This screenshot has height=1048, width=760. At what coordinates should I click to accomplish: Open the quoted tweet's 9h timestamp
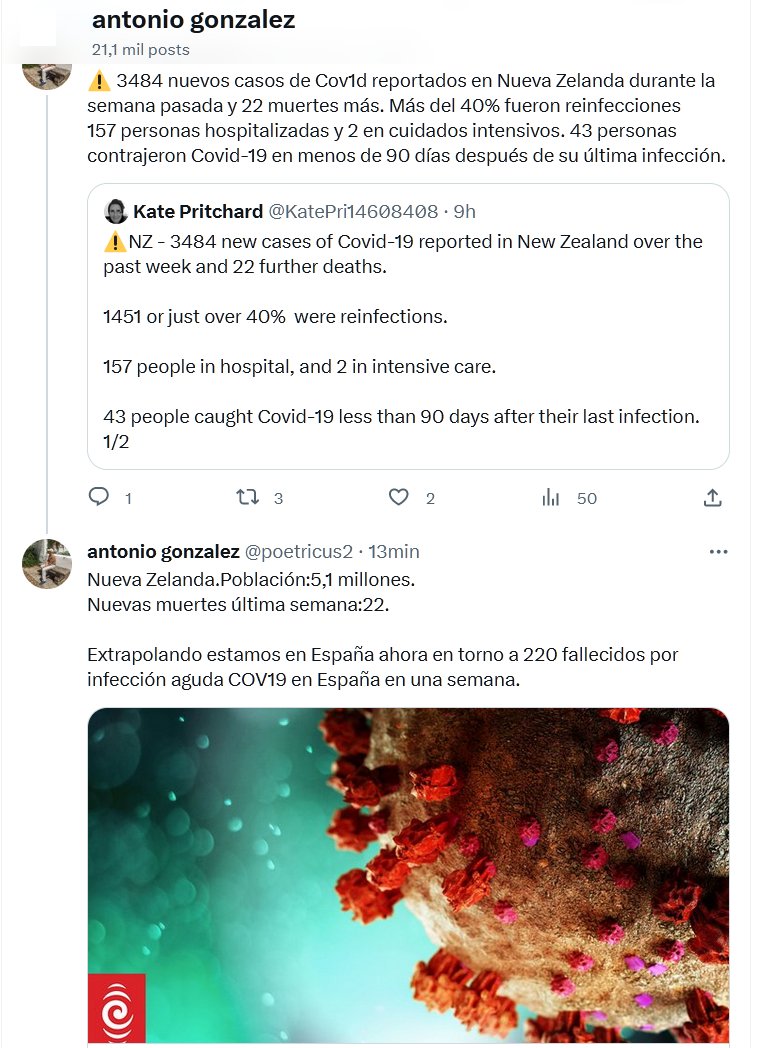[464, 211]
